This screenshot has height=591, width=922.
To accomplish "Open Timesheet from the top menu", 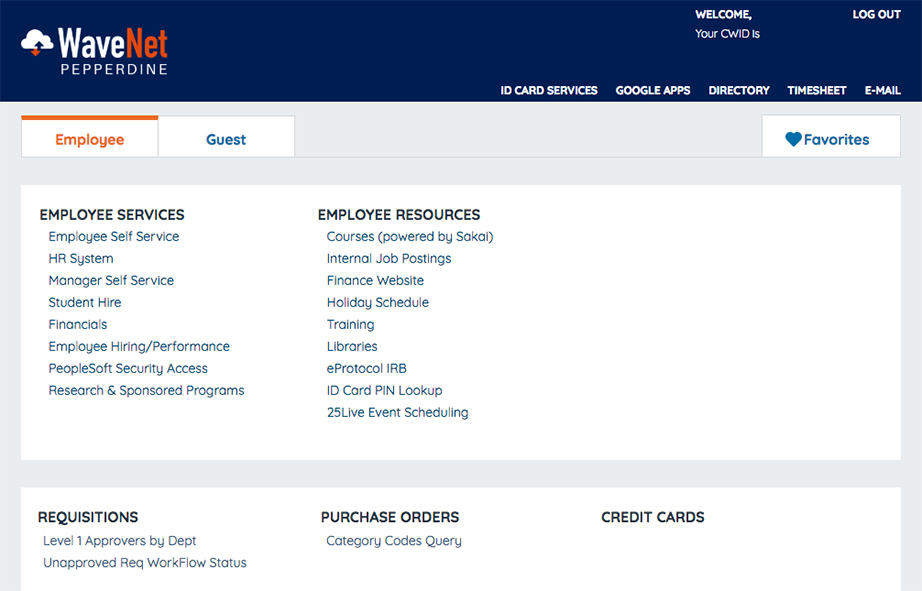I will (x=817, y=90).
